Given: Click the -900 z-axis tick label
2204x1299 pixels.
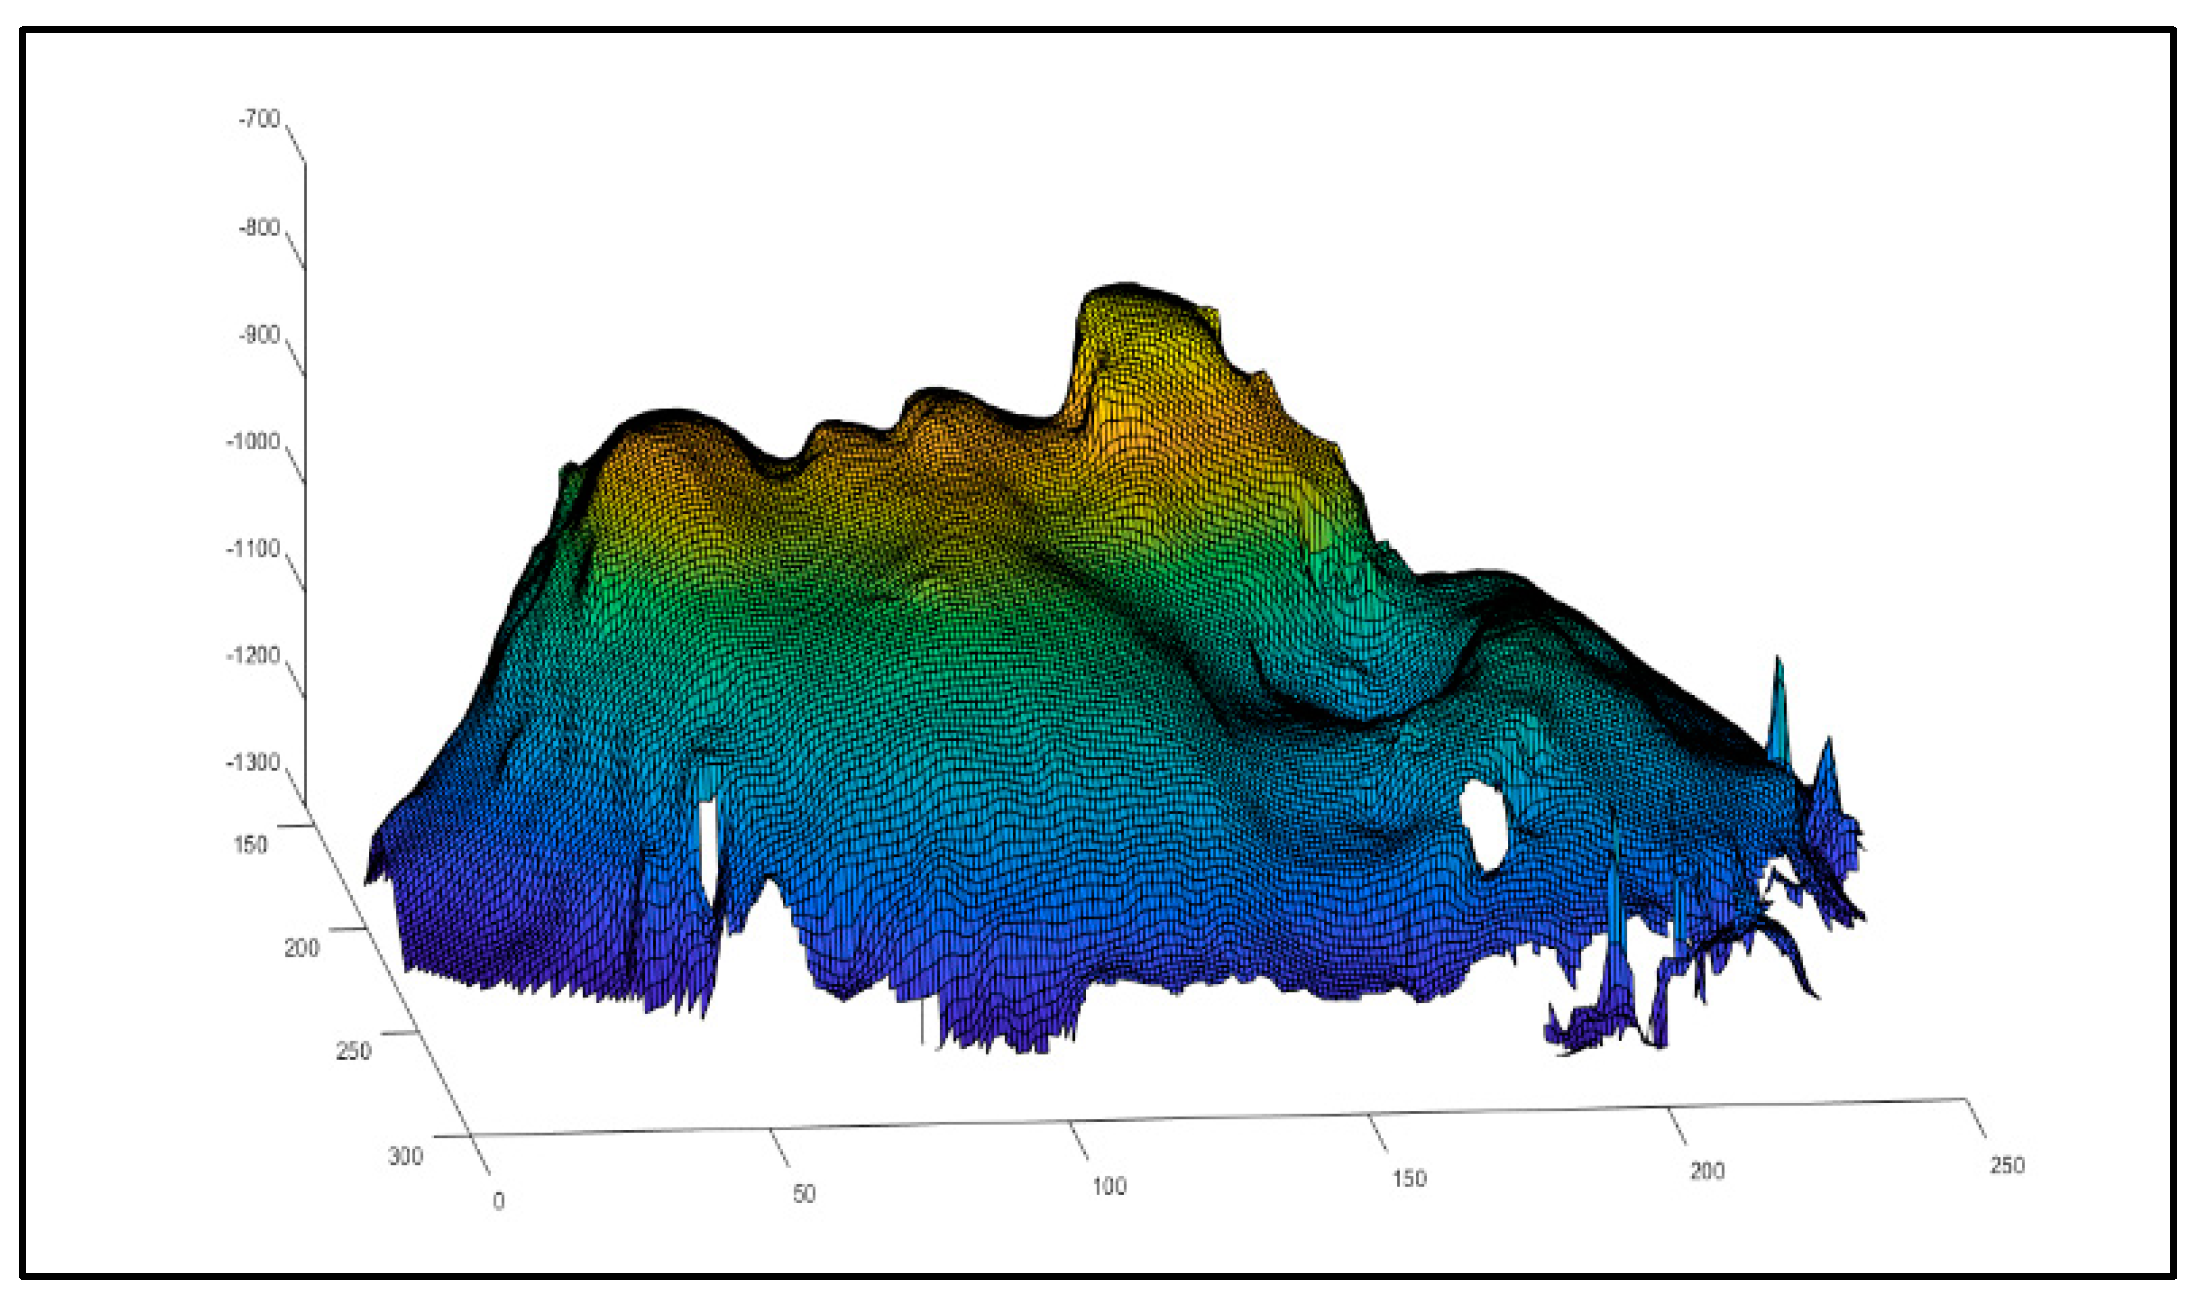Looking at the screenshot, I should tap(259, 334).
